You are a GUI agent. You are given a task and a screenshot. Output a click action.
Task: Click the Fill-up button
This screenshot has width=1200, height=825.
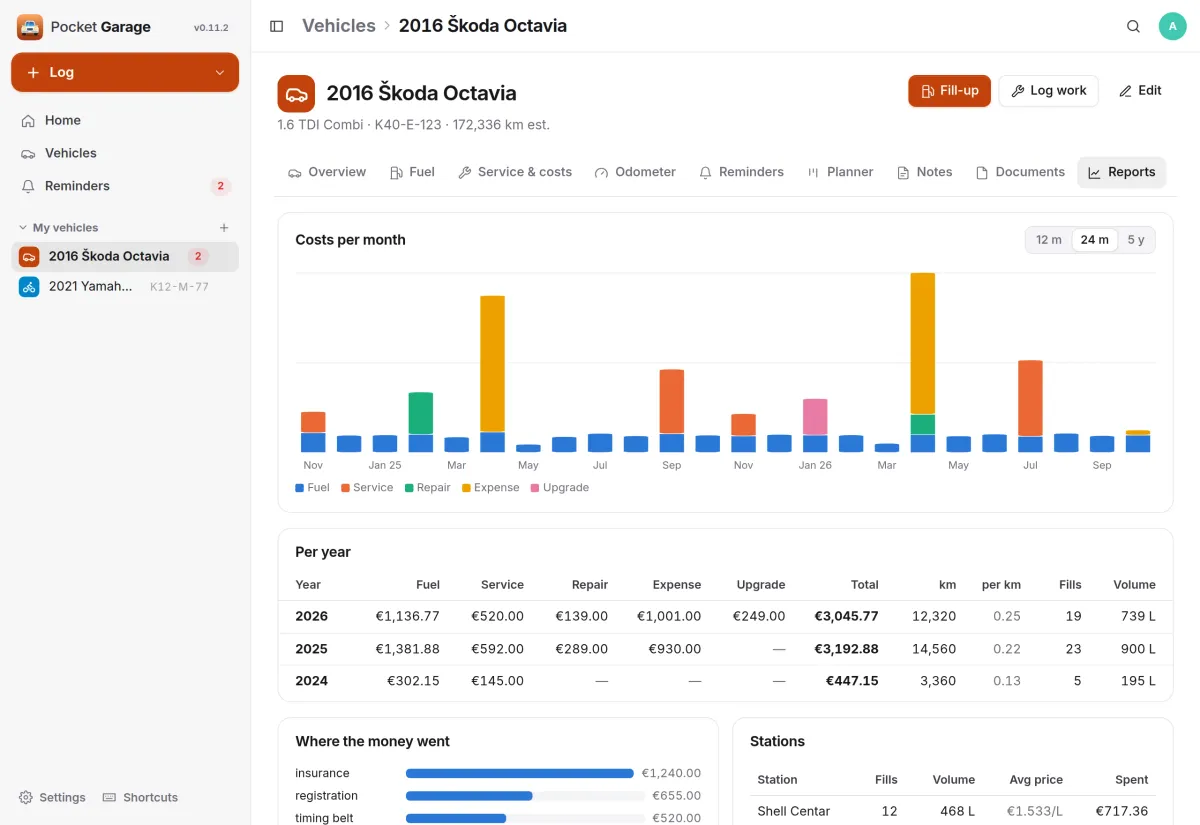coord(949,91)
